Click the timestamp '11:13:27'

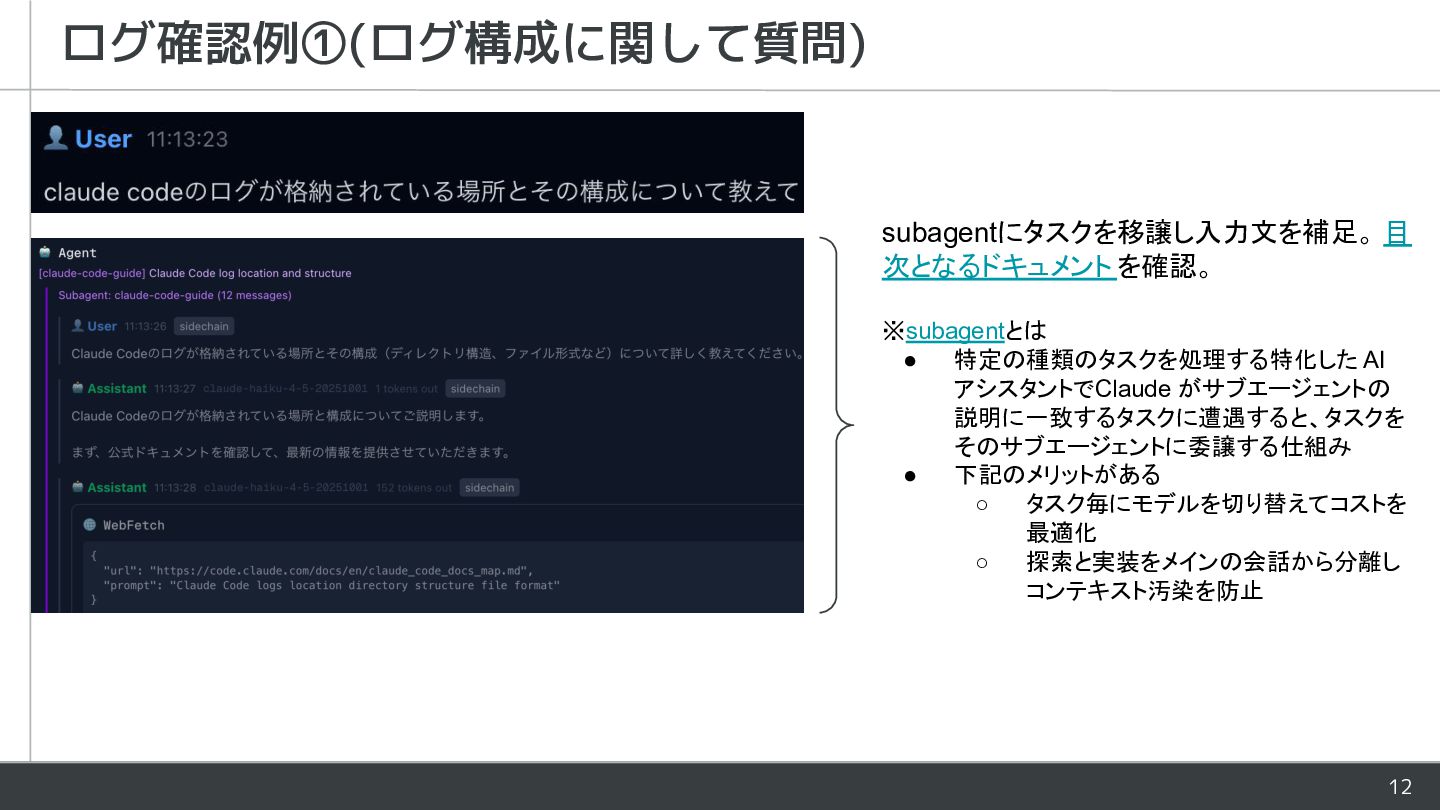[174, 388]
